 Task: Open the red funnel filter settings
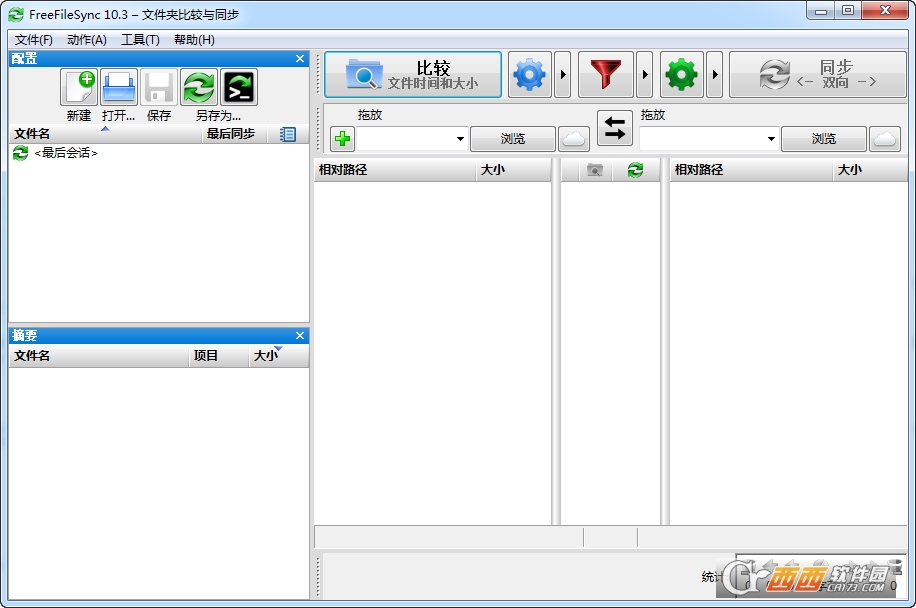click(606, 75)
